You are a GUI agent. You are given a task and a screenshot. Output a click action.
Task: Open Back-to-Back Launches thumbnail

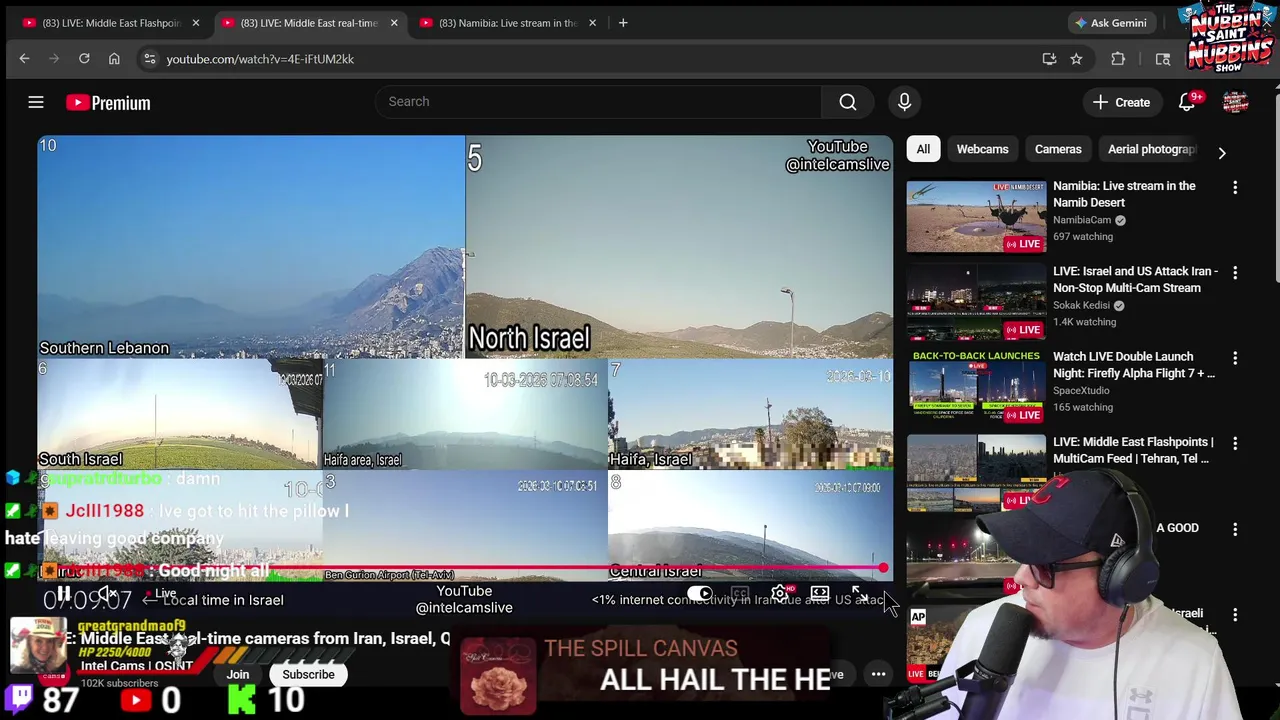pyautogui.click(x=976, y=387)
